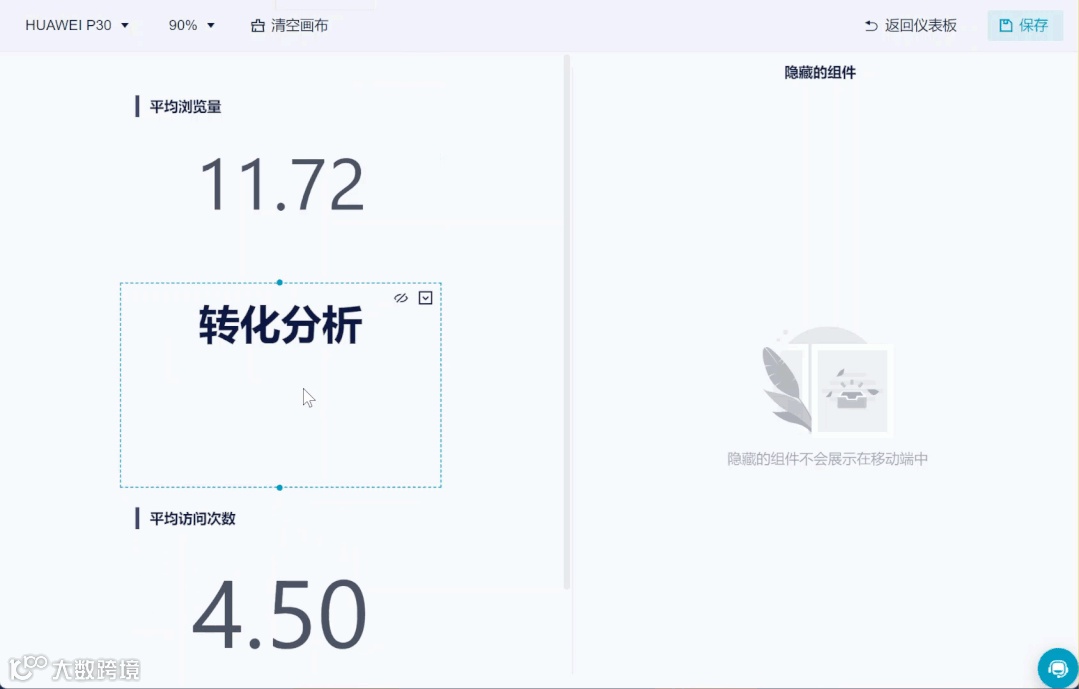Click the top selection handle of 转化分析
Image resolution: width=1079 pixels, height=689 pixels.
[x=280, y=283]
